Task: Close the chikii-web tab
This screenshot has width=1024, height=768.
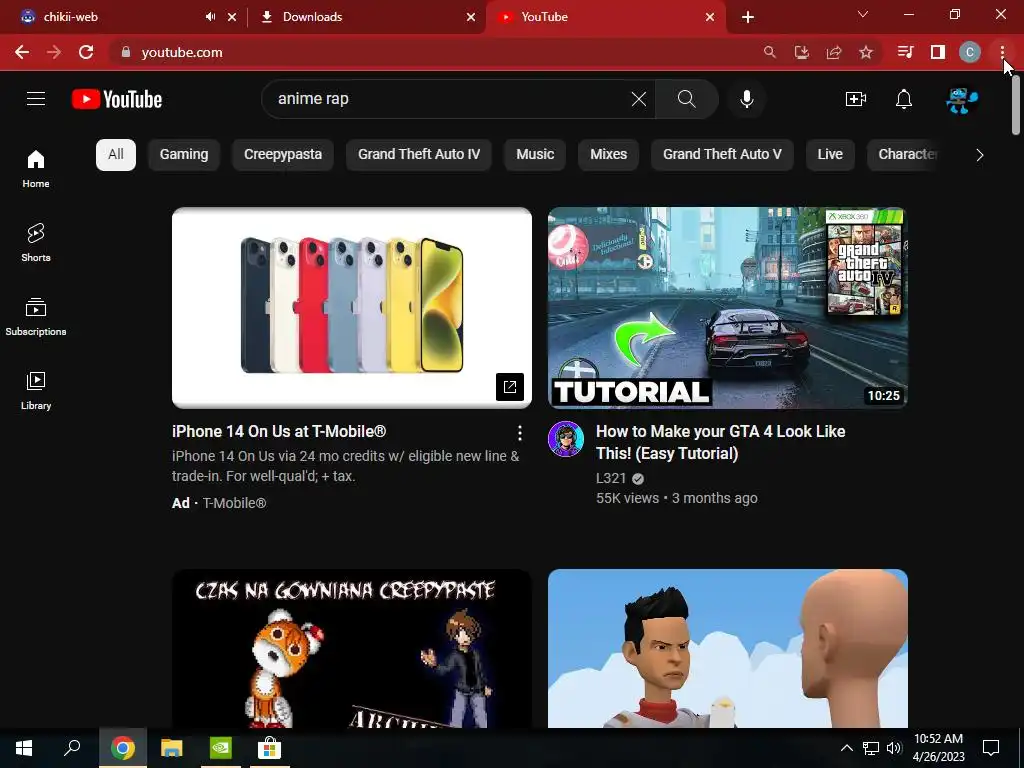Action: 232,17
